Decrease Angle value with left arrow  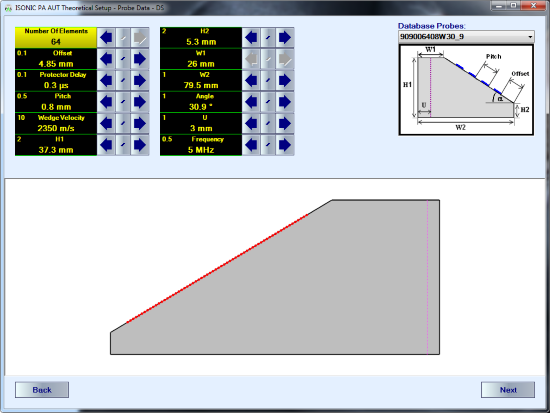[251, 102]
